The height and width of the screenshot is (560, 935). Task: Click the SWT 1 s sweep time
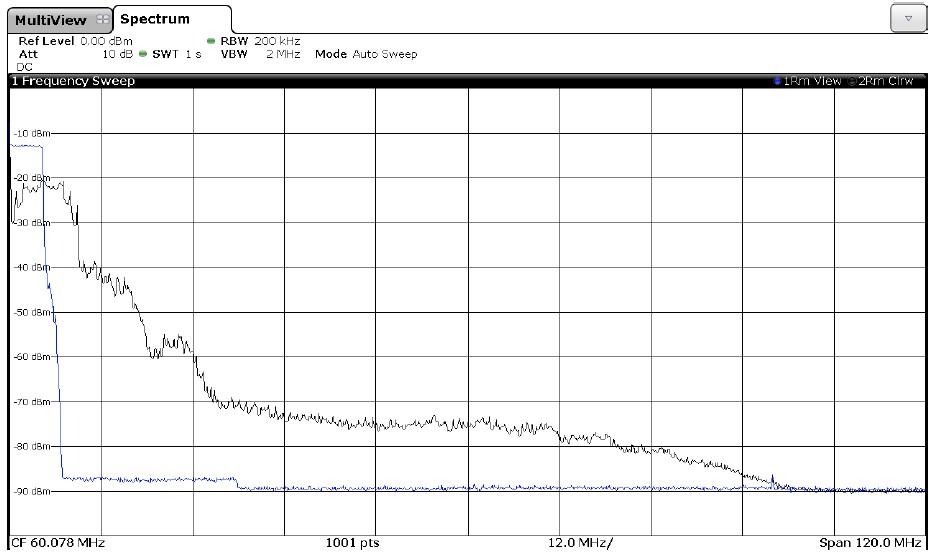[176, 54]
